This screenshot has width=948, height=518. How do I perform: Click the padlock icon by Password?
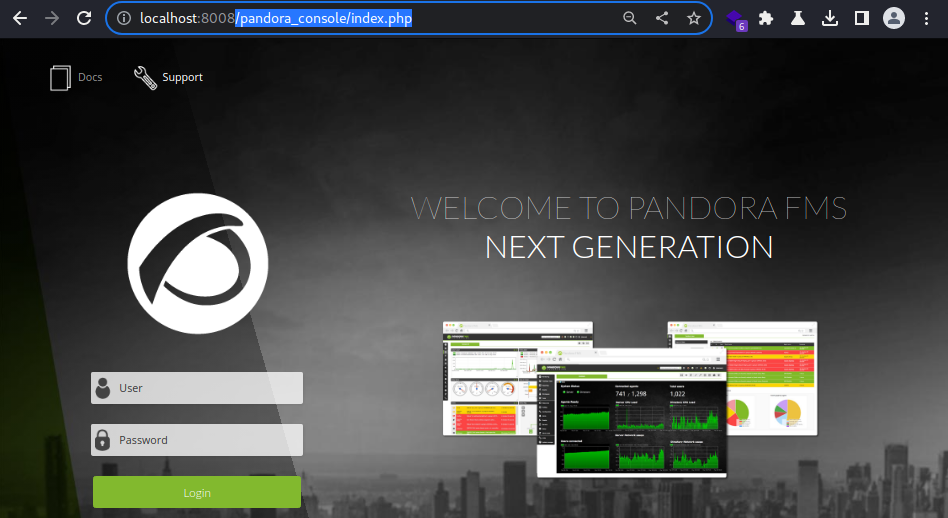pos(103,440)
